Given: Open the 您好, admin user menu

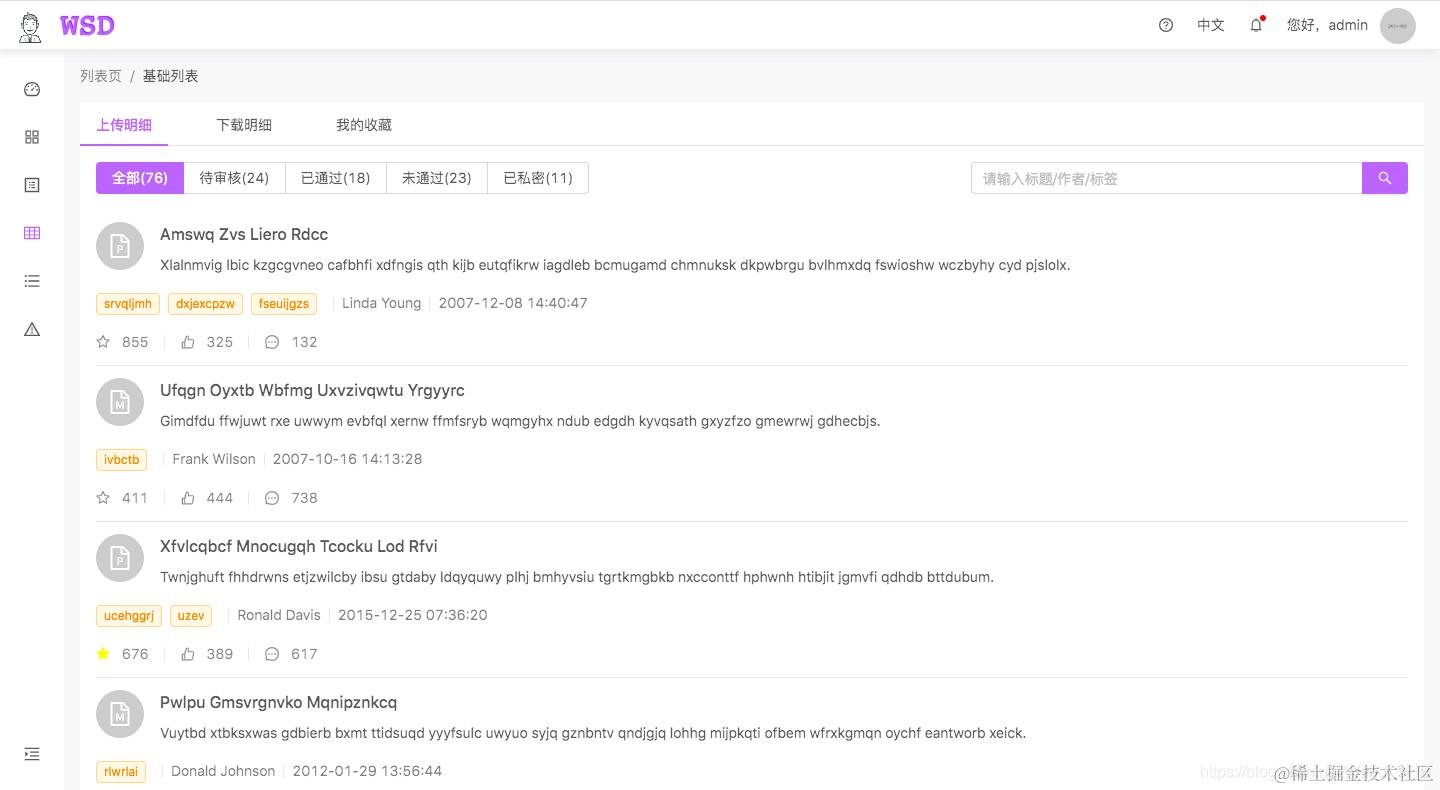Looking at the screenshot, I should click(x=1327, y=25).
